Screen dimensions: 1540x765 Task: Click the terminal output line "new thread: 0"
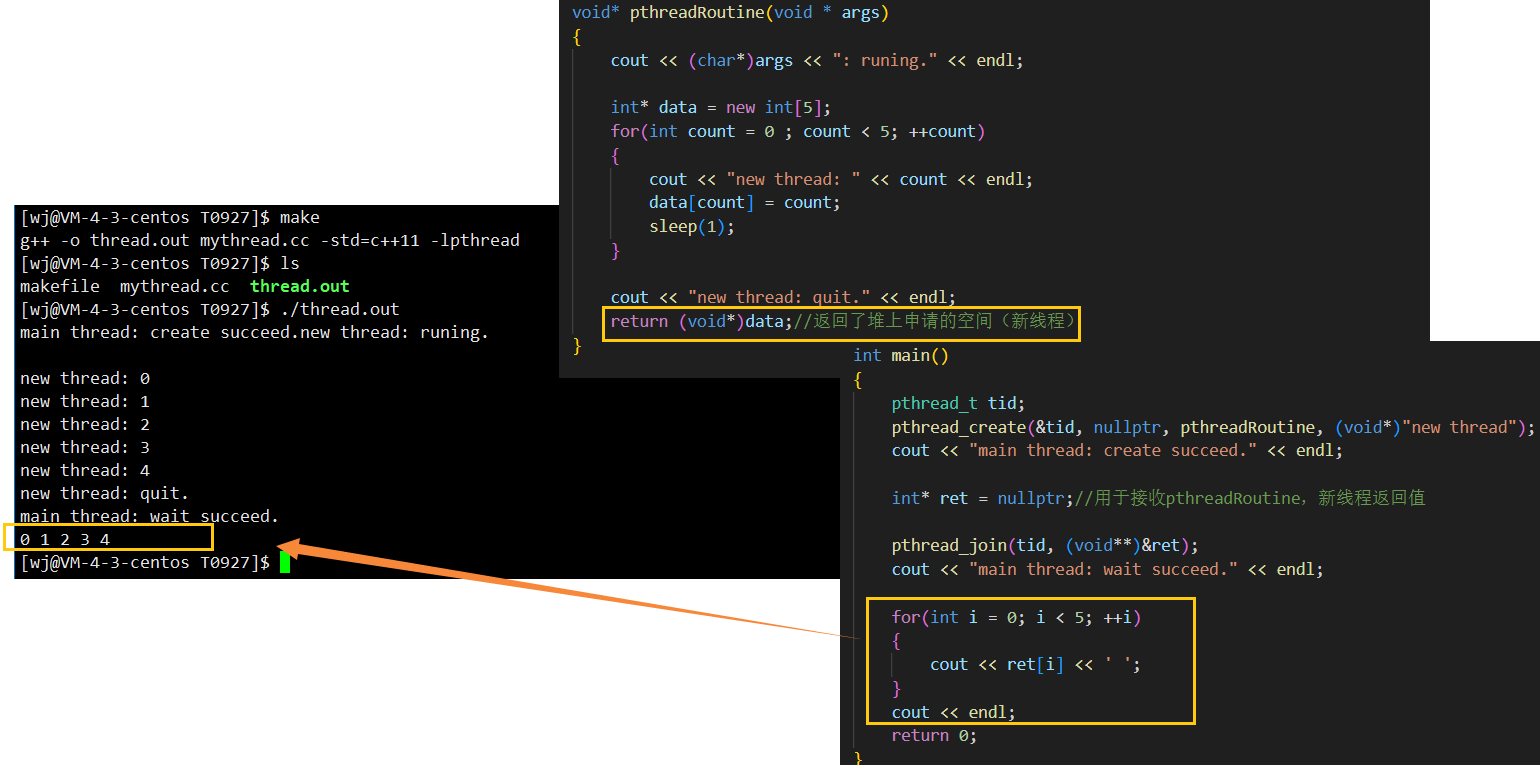(85, 379)
